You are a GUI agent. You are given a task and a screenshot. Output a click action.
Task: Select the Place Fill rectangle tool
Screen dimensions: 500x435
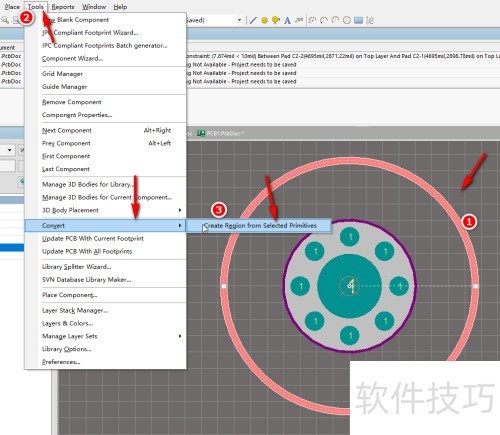point(358,20)
